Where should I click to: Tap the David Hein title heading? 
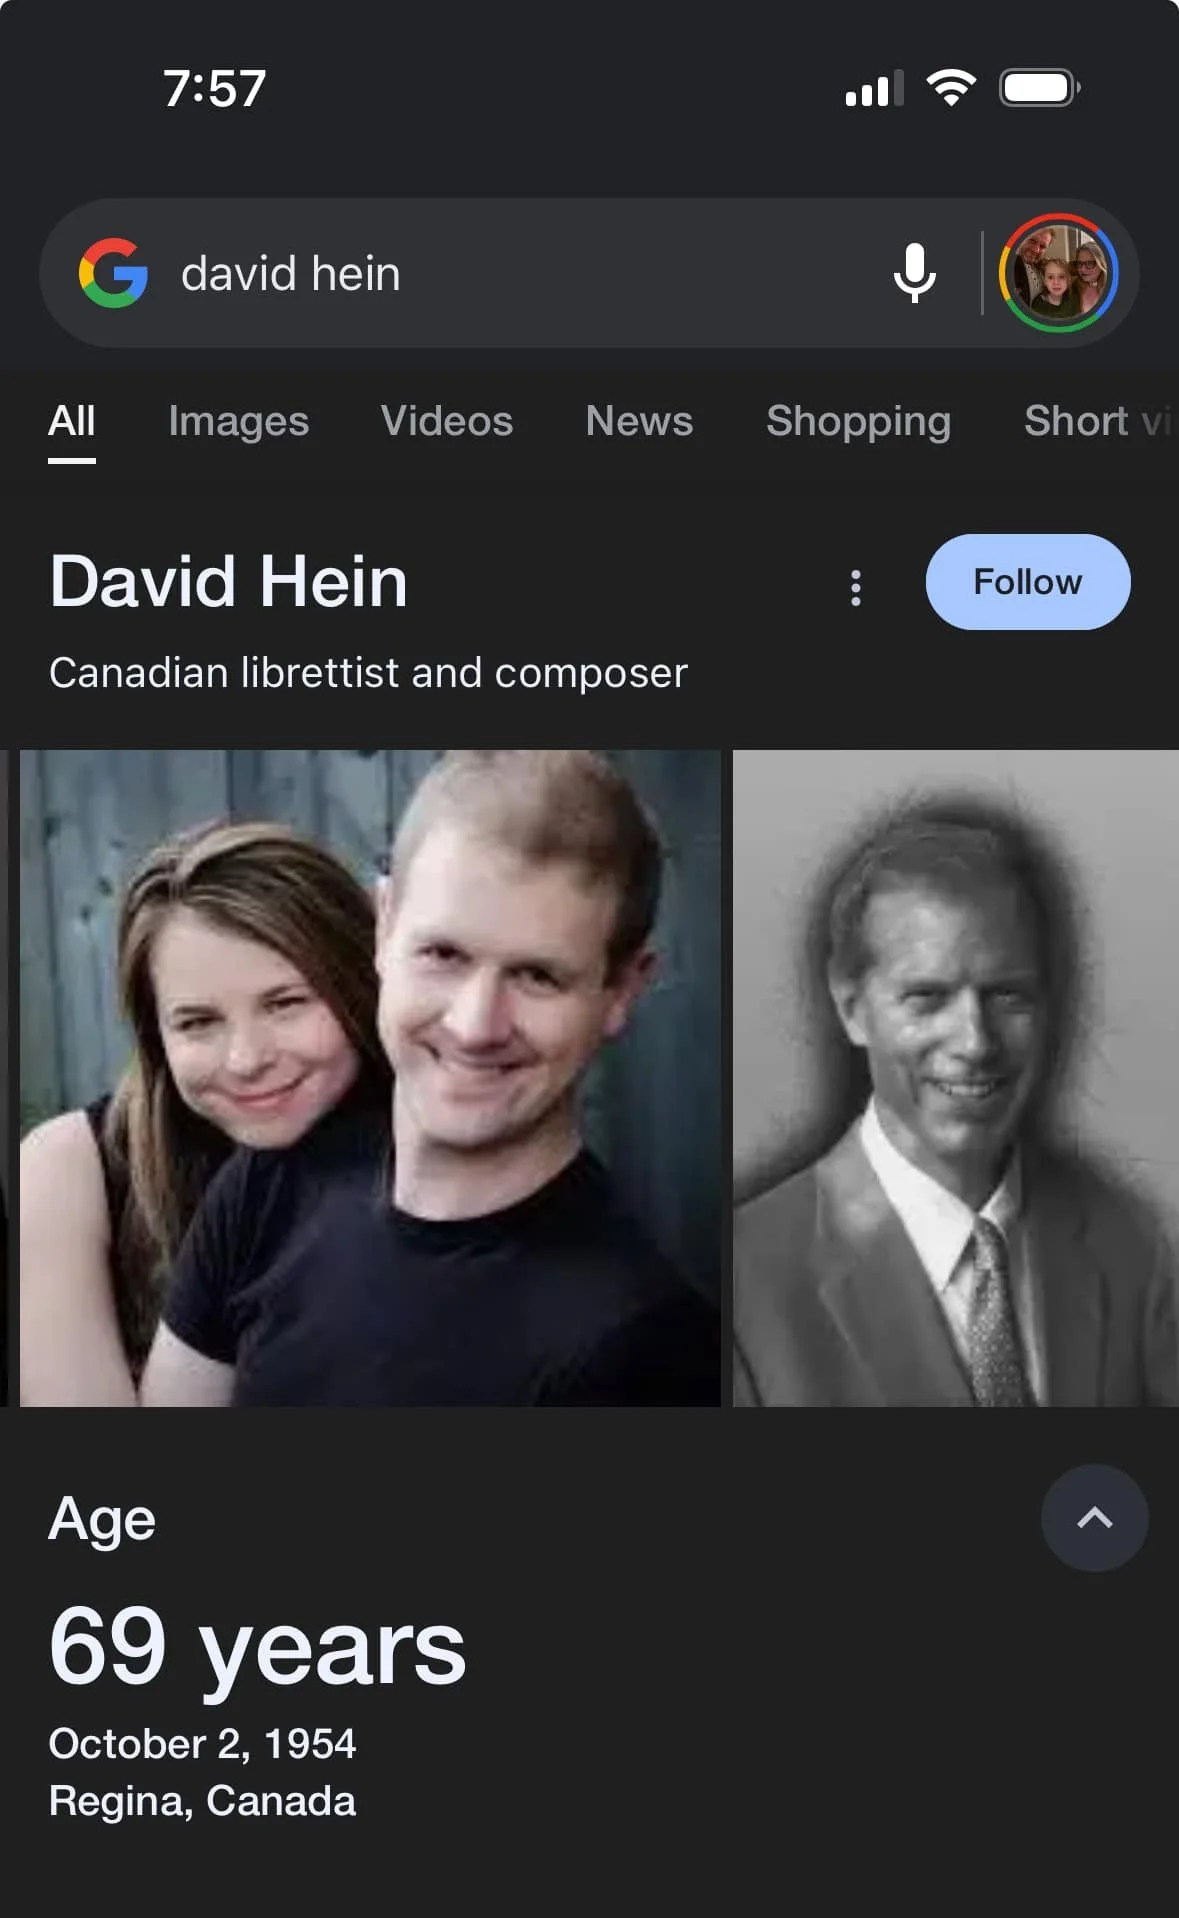[x=229, y=581]
